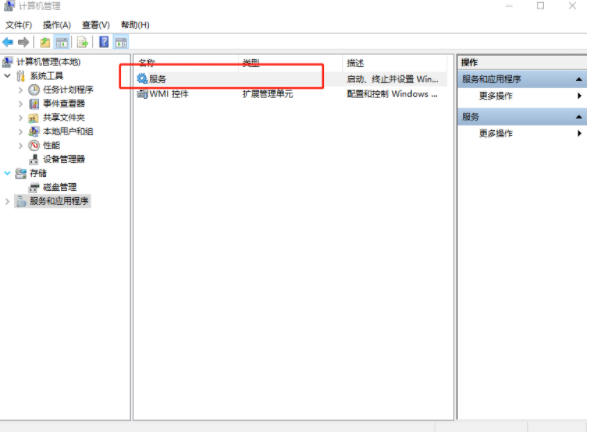The image size is (590, 432).
Task: Click the Up one level folder icon
Action: click(45, 42)
